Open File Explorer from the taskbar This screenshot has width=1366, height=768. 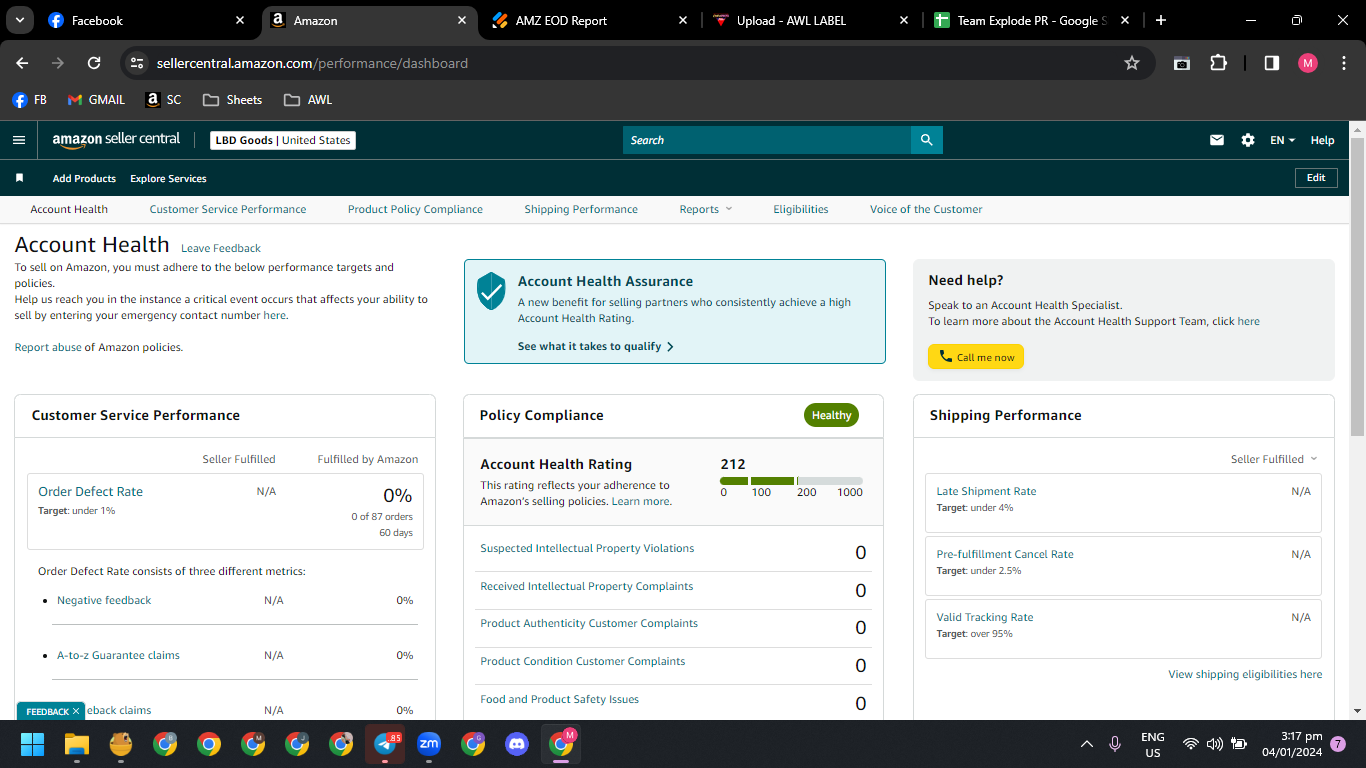pos(77,744)
